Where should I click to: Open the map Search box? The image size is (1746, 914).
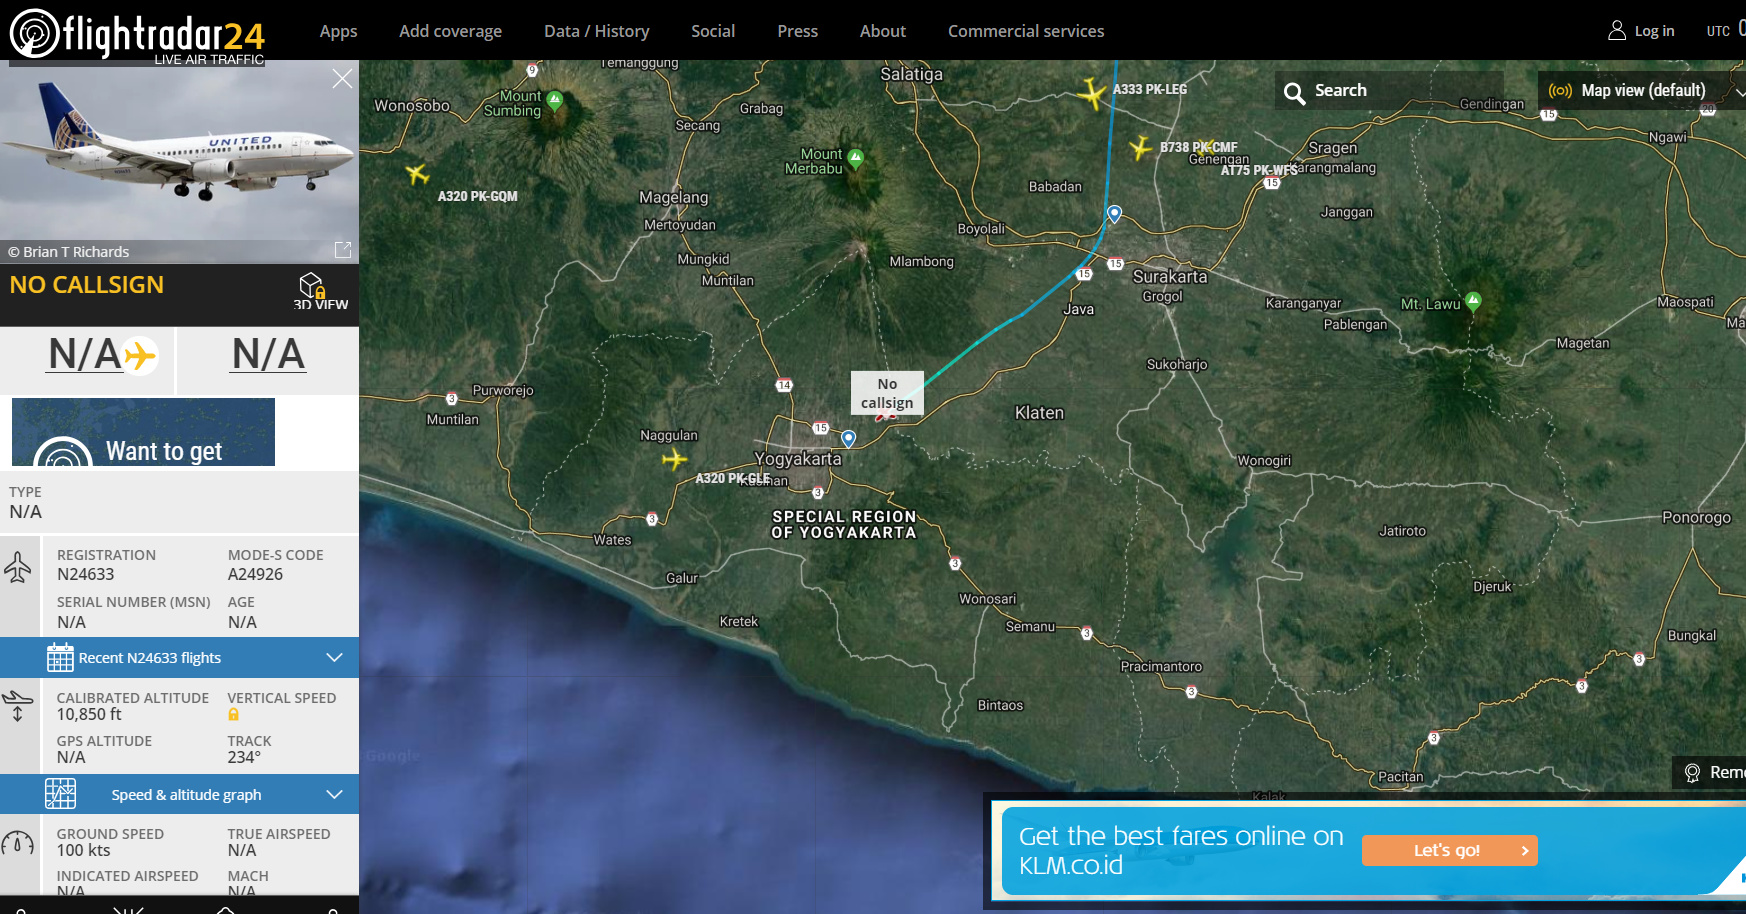pos(1389,91)
